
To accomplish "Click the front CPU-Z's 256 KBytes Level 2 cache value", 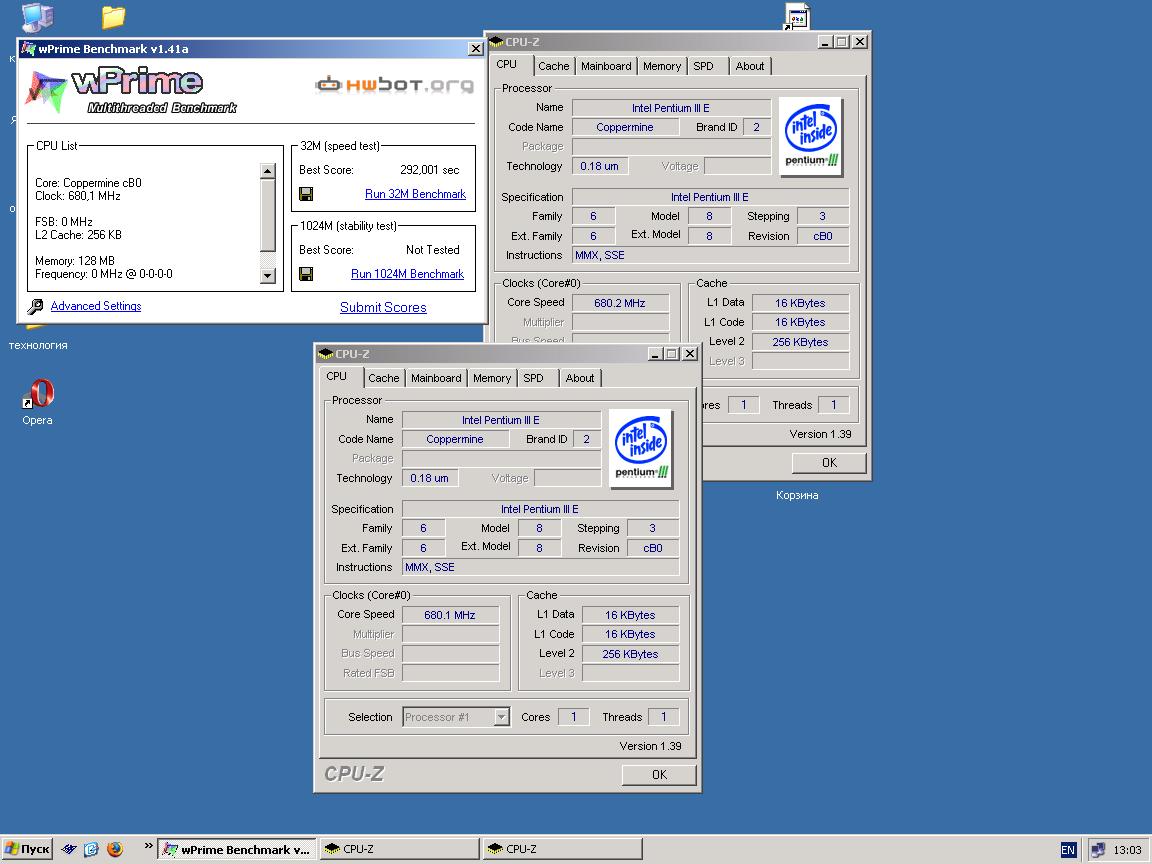I will [x=630, y=654].
